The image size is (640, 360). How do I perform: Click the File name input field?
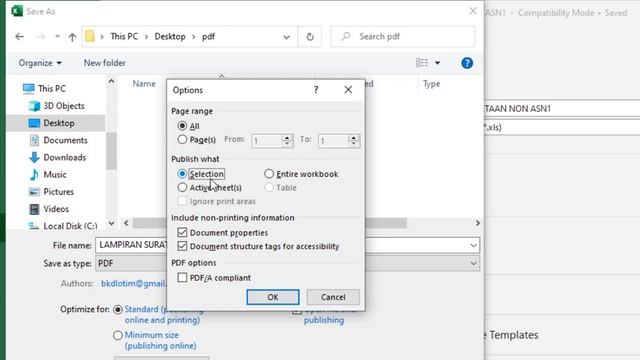pos(287,245)
